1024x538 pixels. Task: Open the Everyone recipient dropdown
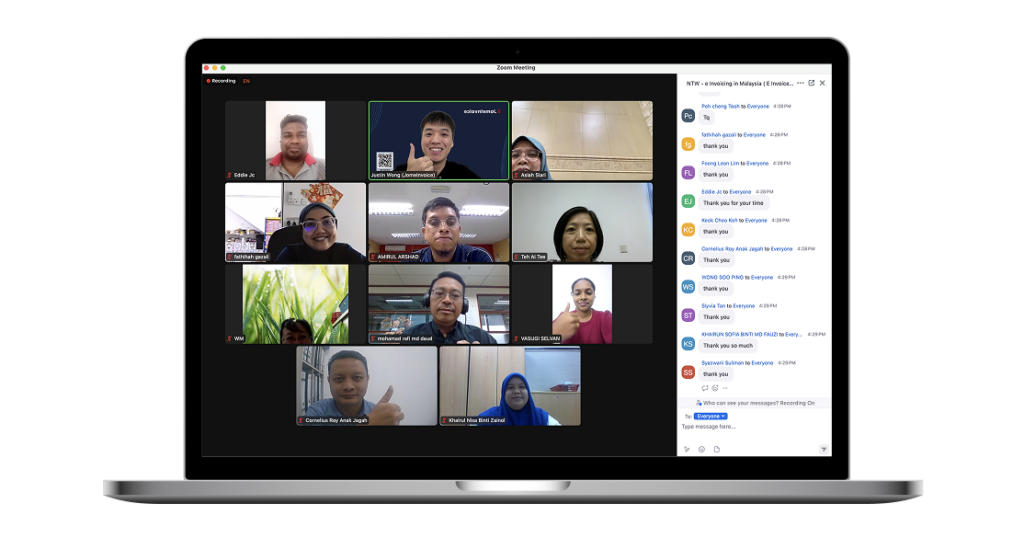710,415
